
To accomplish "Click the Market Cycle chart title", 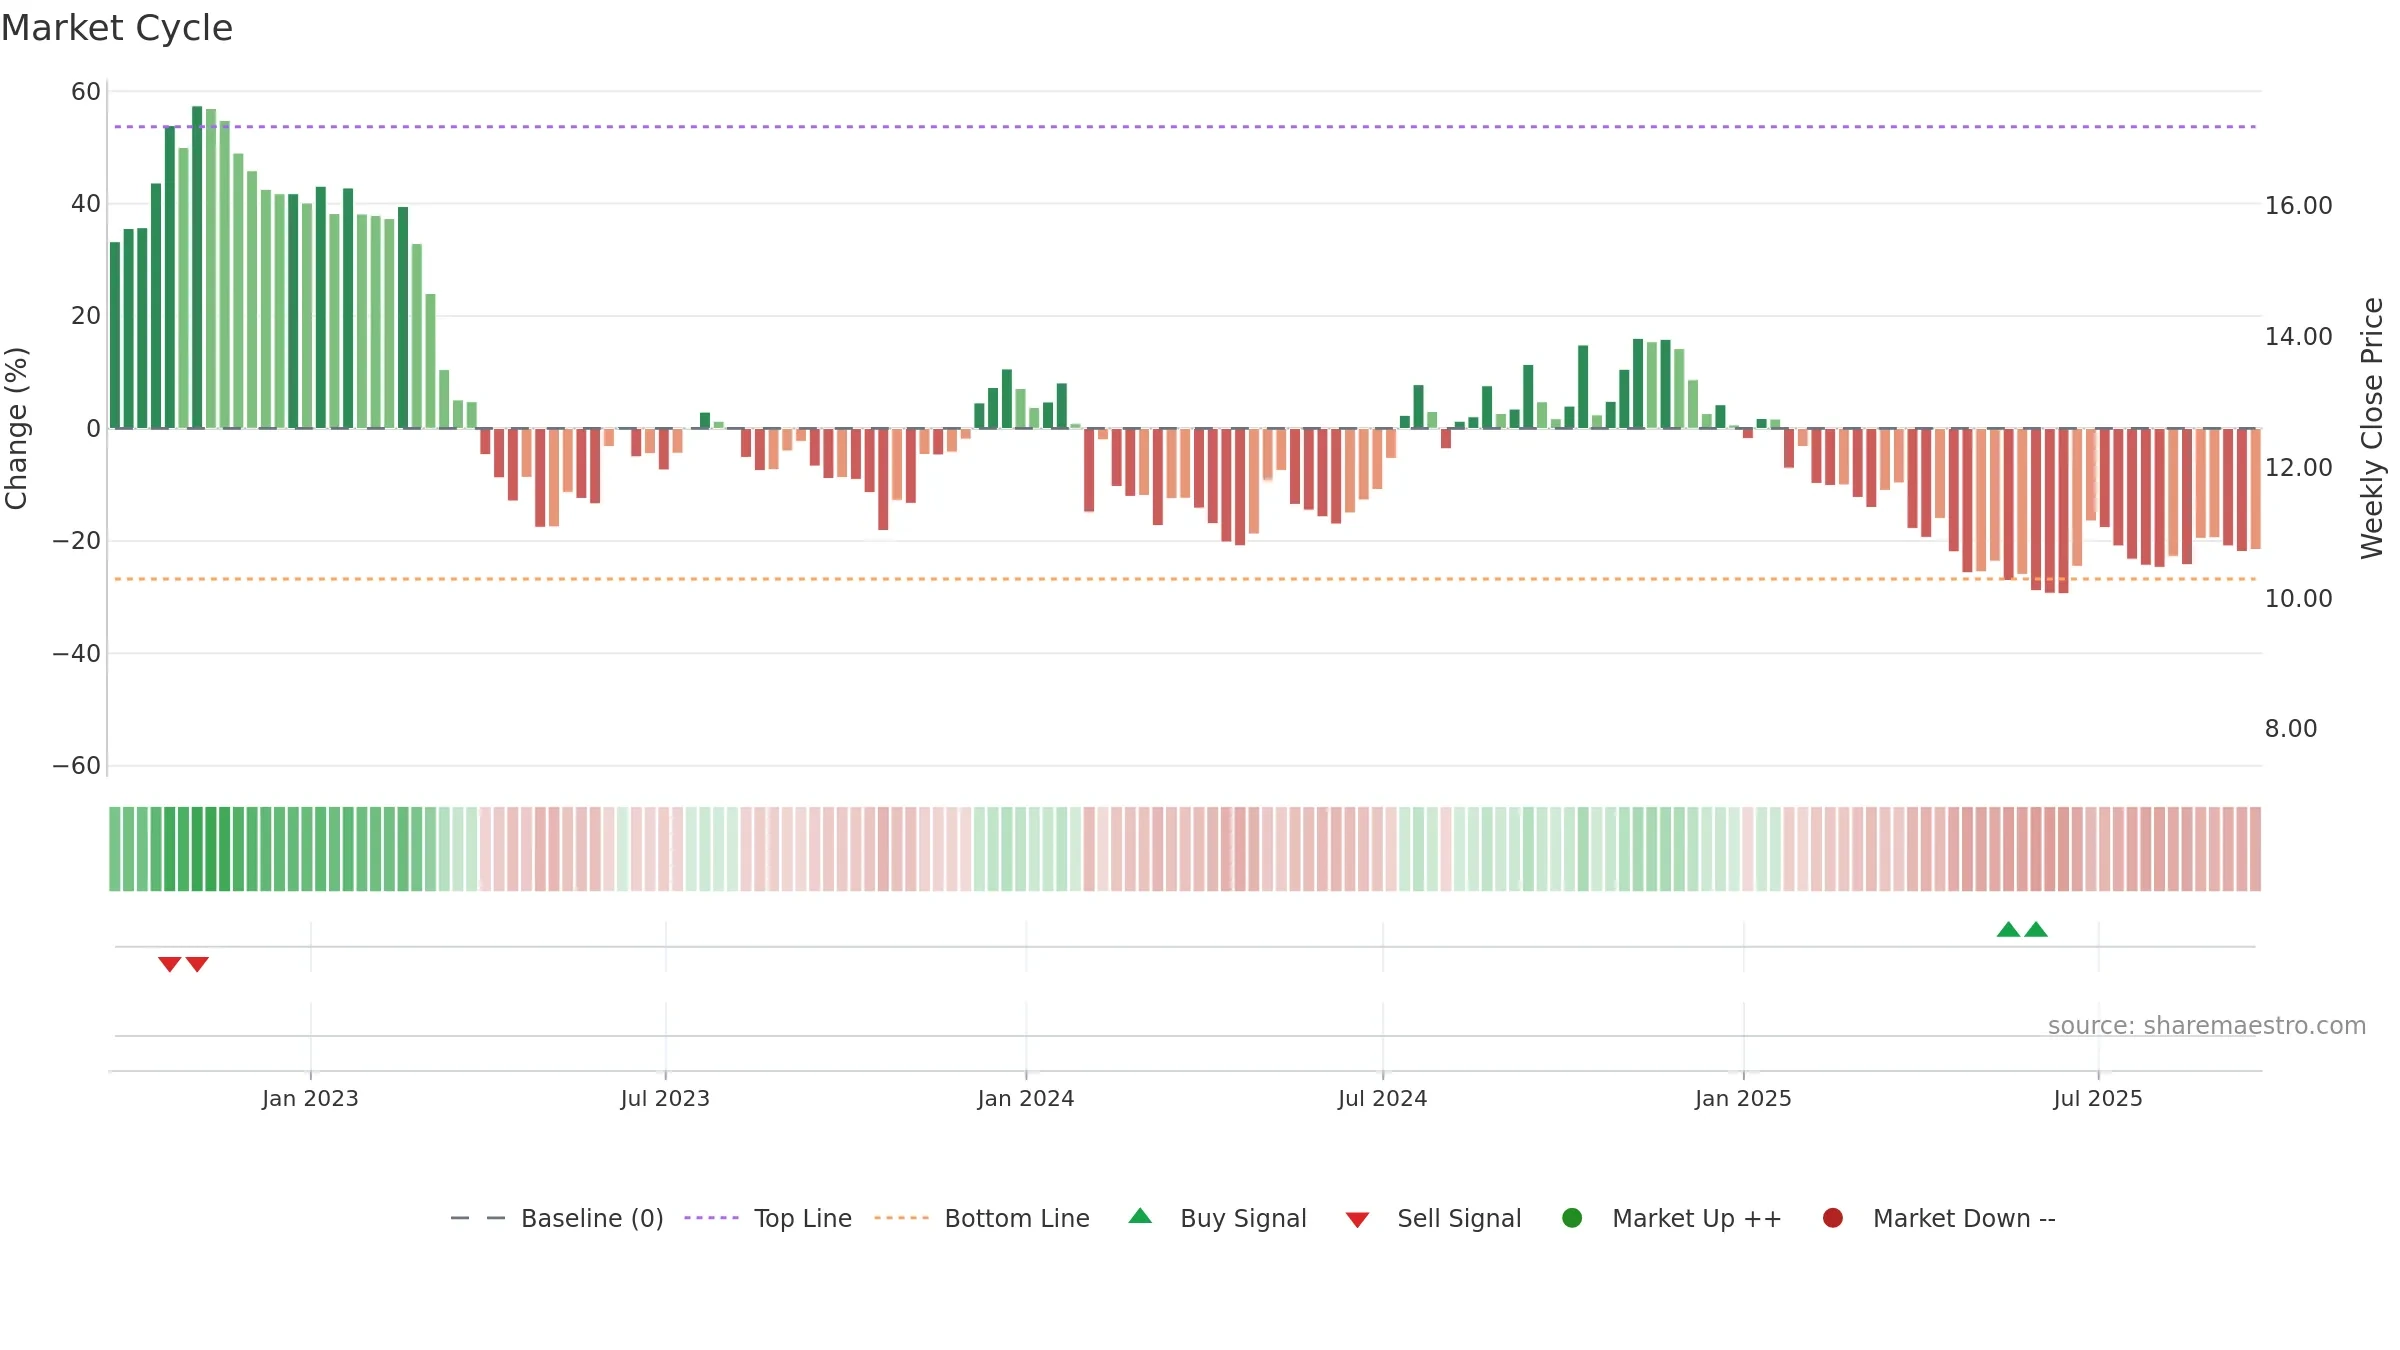I will pos(117,28).
